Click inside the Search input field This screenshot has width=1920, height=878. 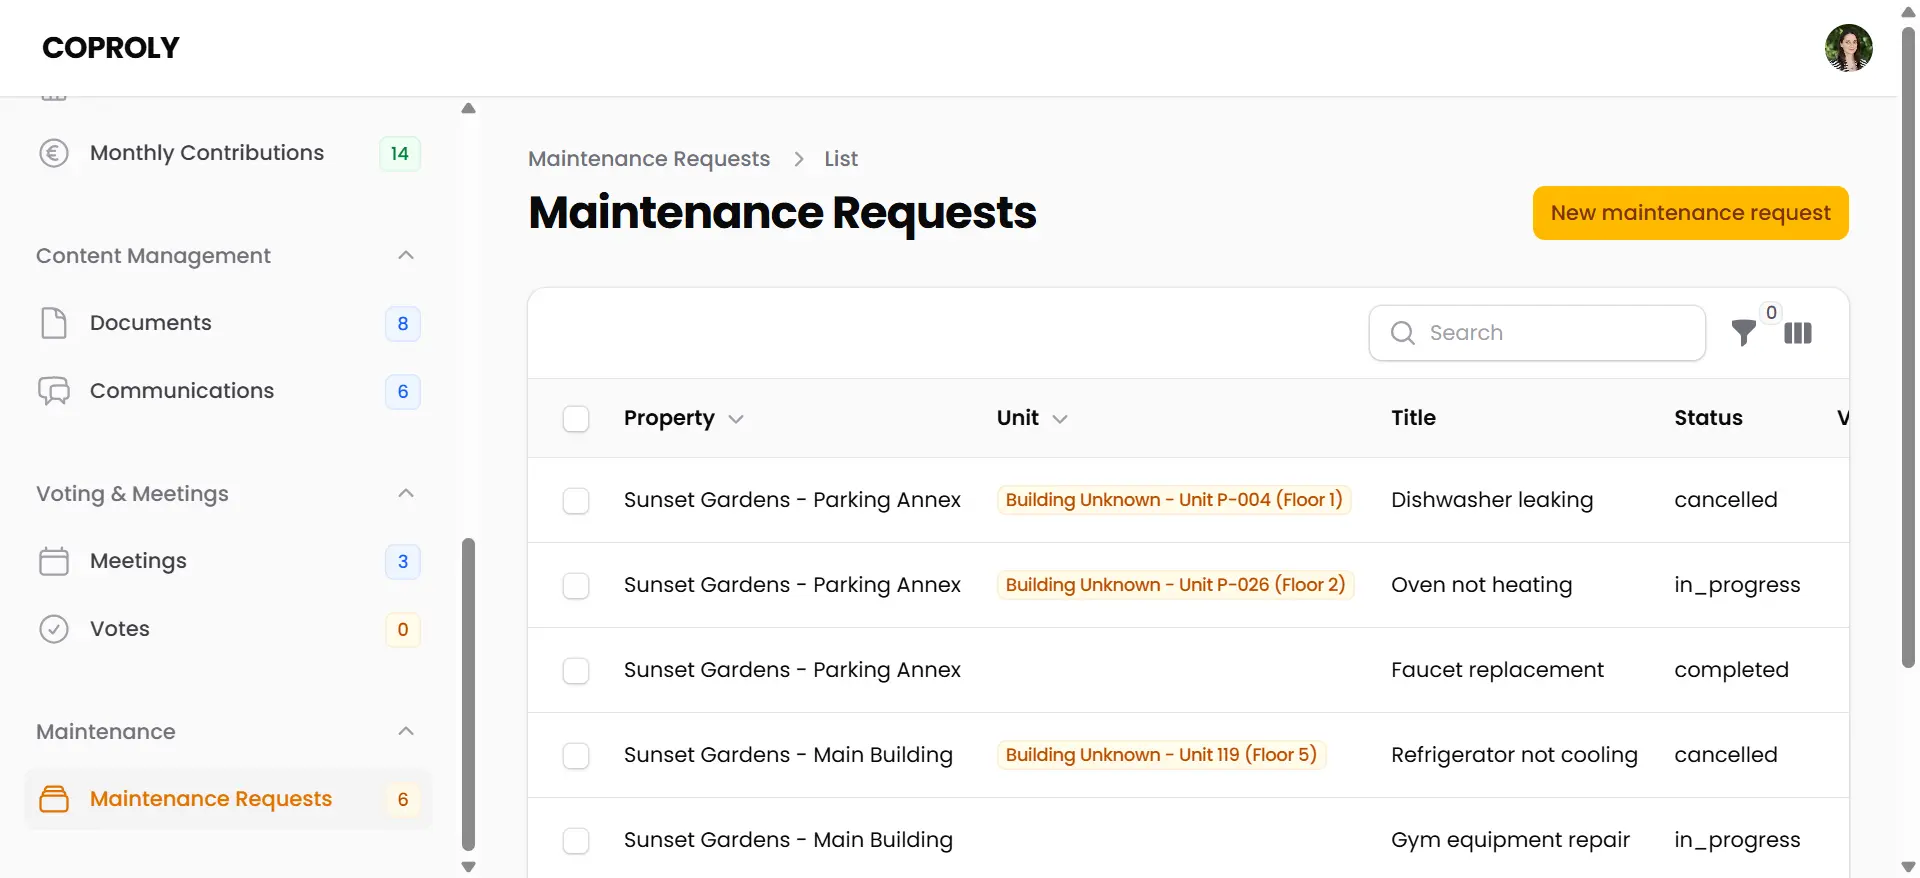pyautogui.click(x=1537, y=333)
